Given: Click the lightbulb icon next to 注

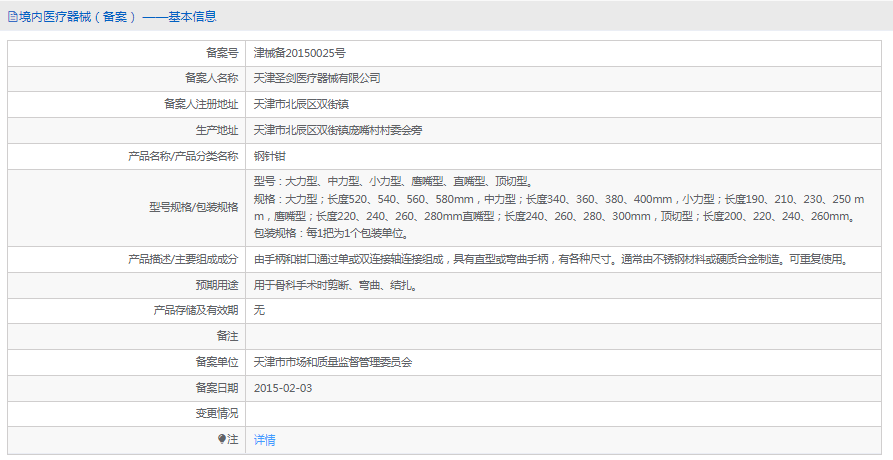Looking at the screenshot, I should [222, 439].
